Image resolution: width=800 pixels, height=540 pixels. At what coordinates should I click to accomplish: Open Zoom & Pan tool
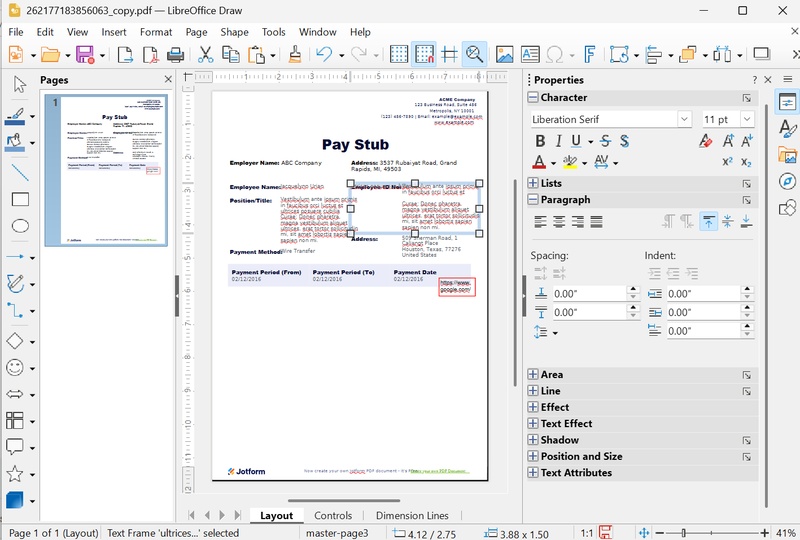click(474, 54)
